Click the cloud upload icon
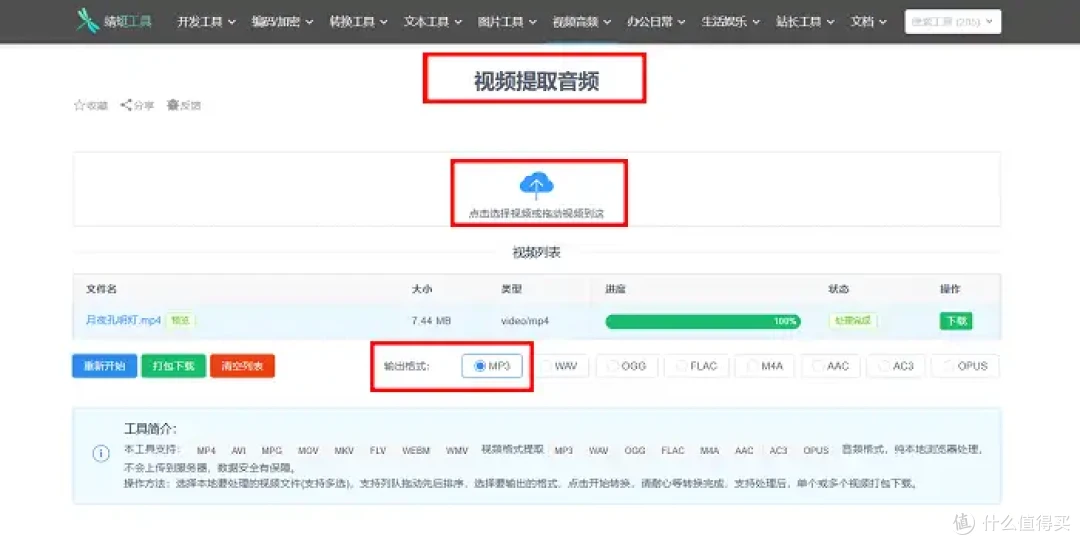Screen dimensions: 1080x545 click(537, 185)
